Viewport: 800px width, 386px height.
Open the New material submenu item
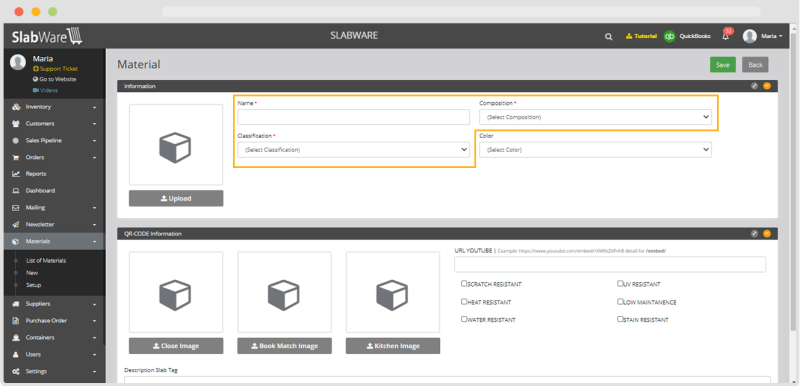pyautogui.click(x=32, y=273)
